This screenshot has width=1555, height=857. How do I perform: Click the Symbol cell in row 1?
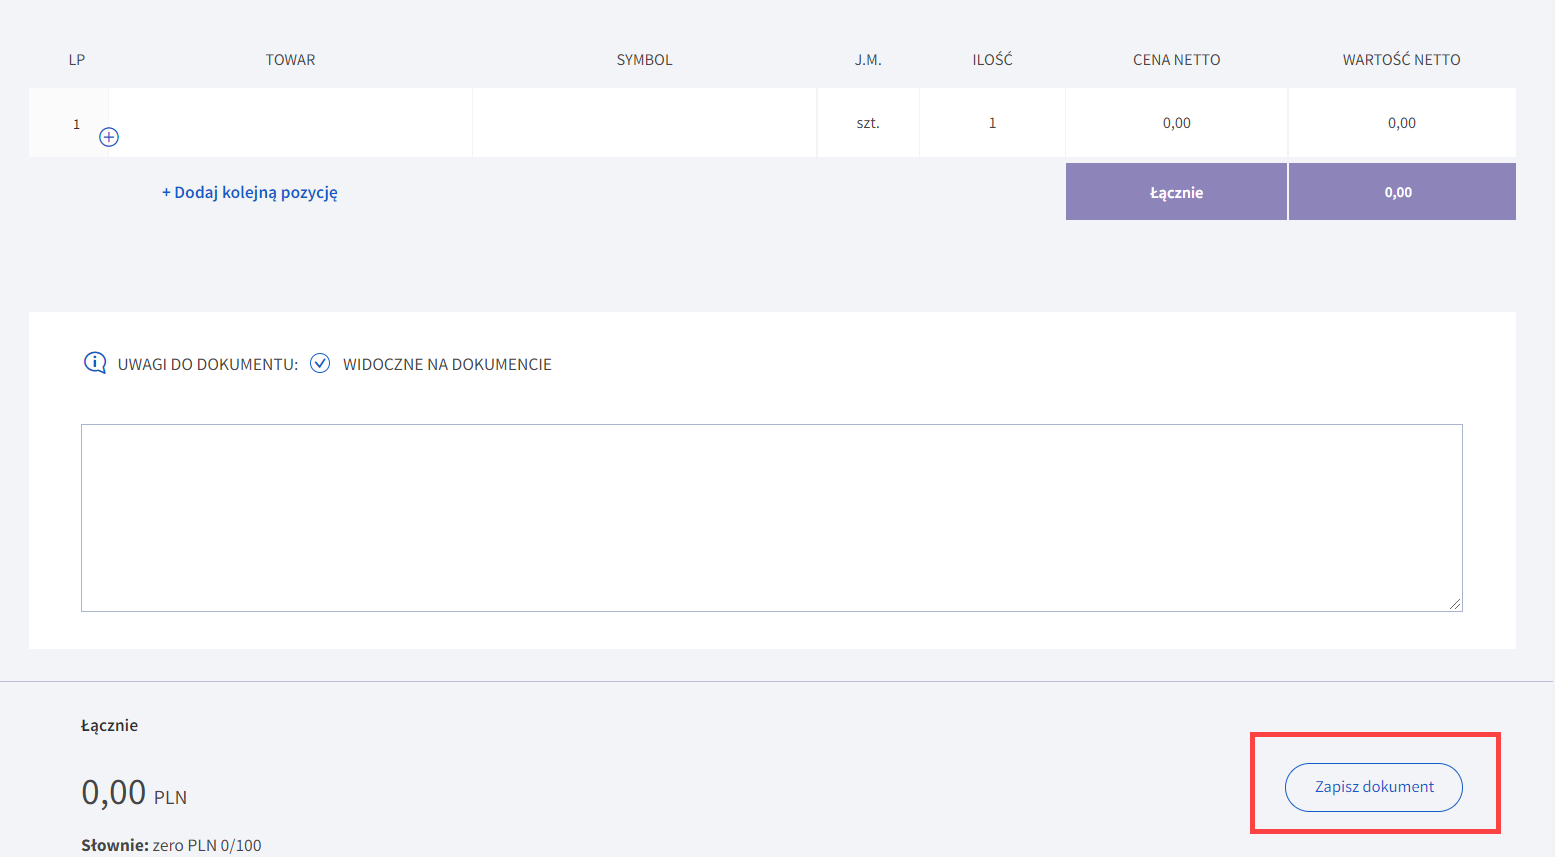645,123
